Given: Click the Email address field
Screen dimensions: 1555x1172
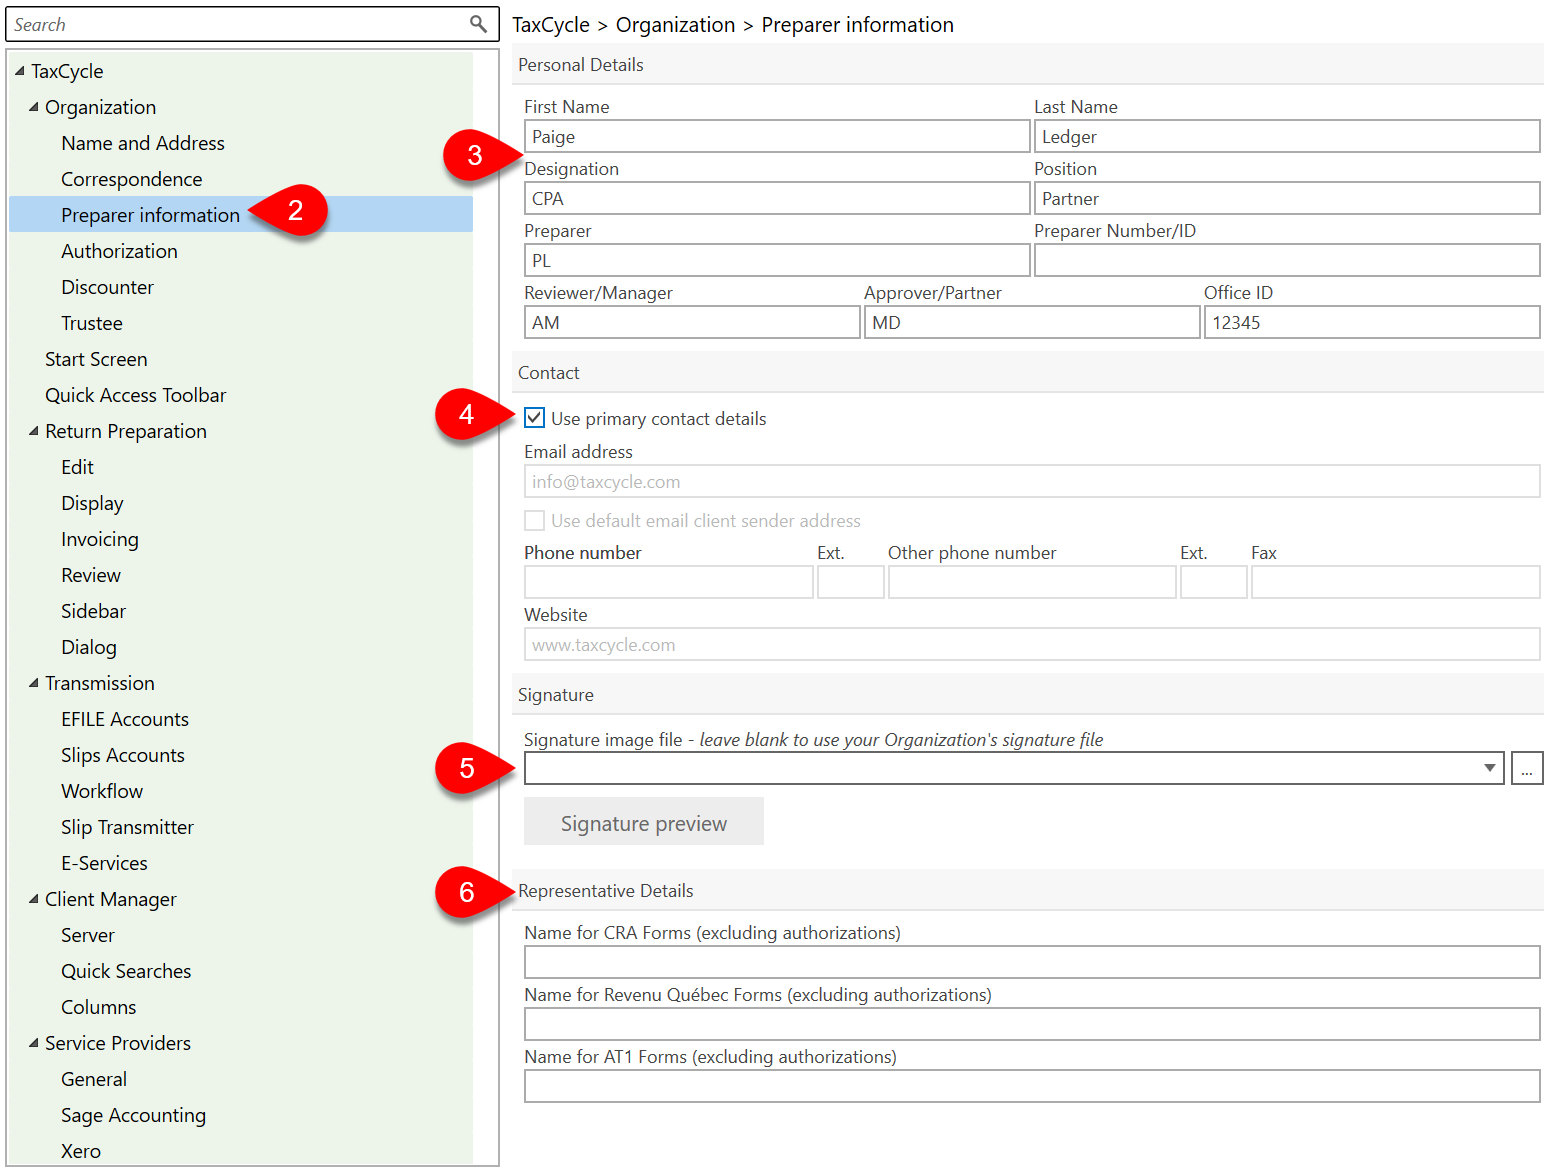Looking at the screenshot, I should pos(1032,481).
